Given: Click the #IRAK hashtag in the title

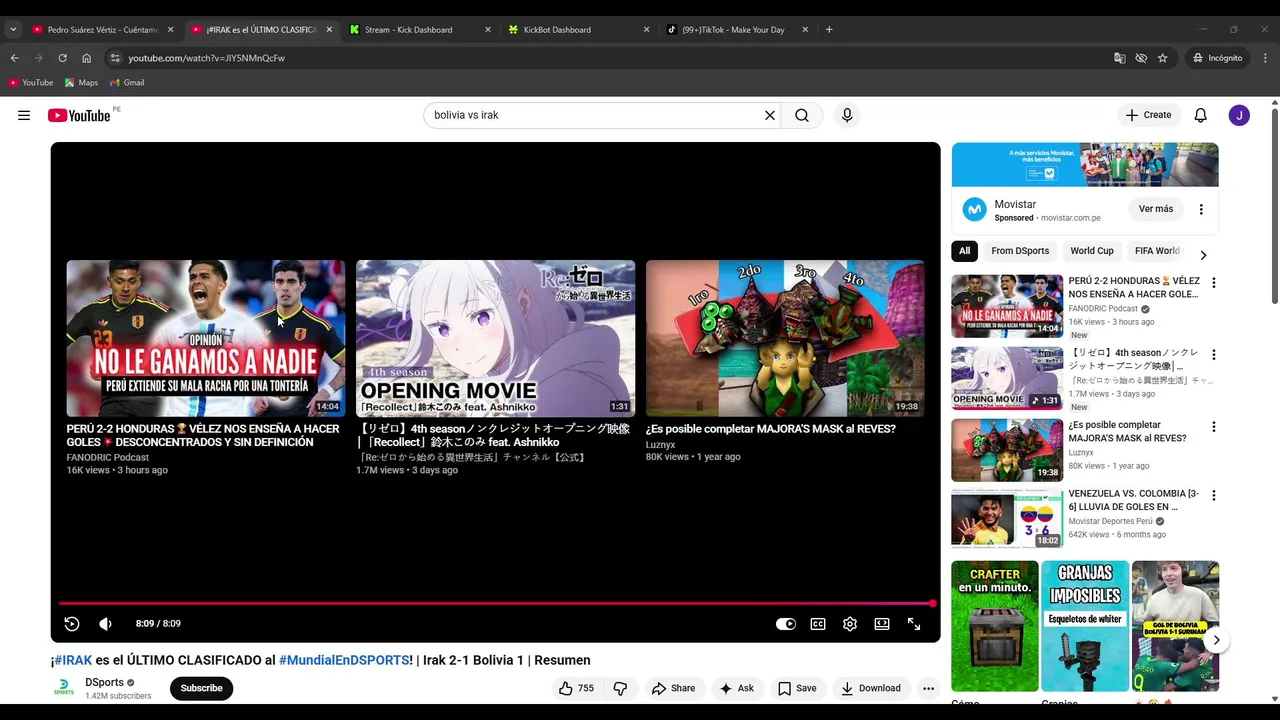Looking at the screenshot, I should point(73,660).
